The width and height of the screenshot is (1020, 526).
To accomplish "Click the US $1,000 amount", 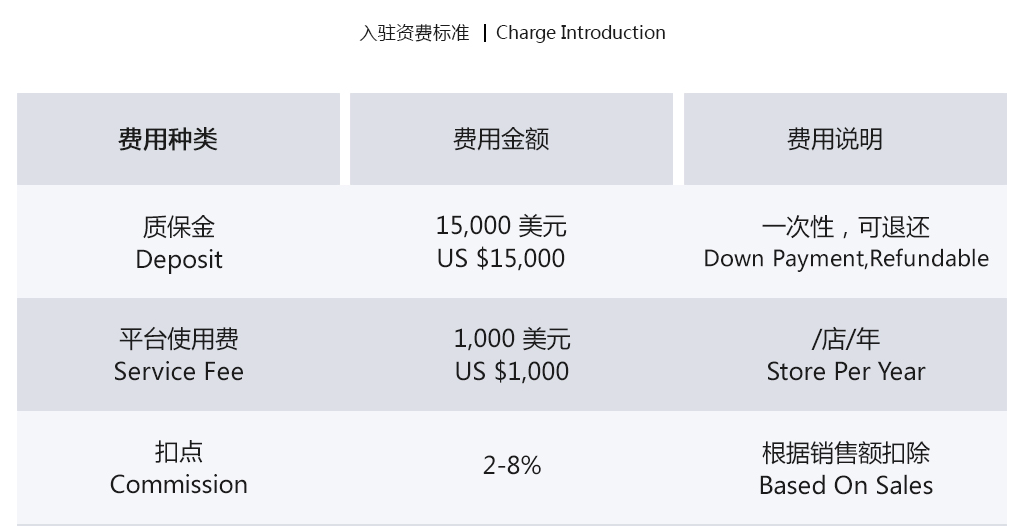I will pyautogui.click(x=512, y=371).
